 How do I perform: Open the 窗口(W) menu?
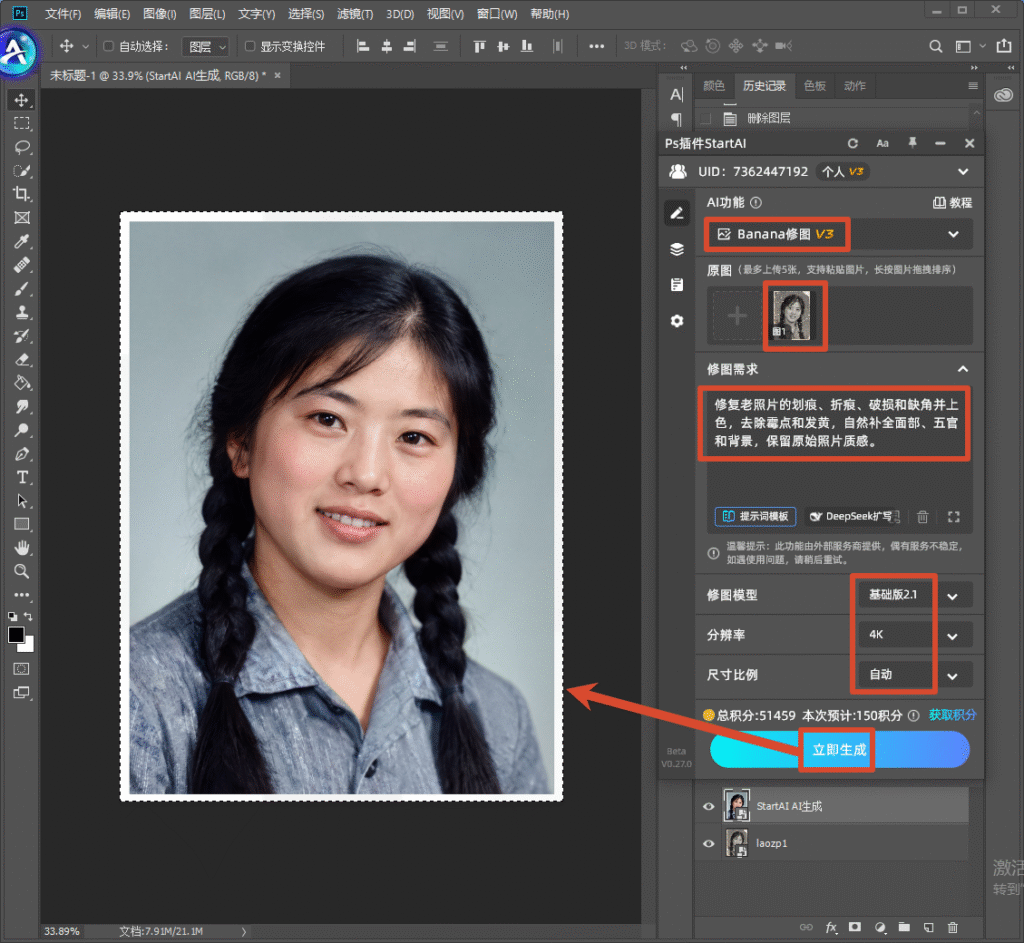496,14
